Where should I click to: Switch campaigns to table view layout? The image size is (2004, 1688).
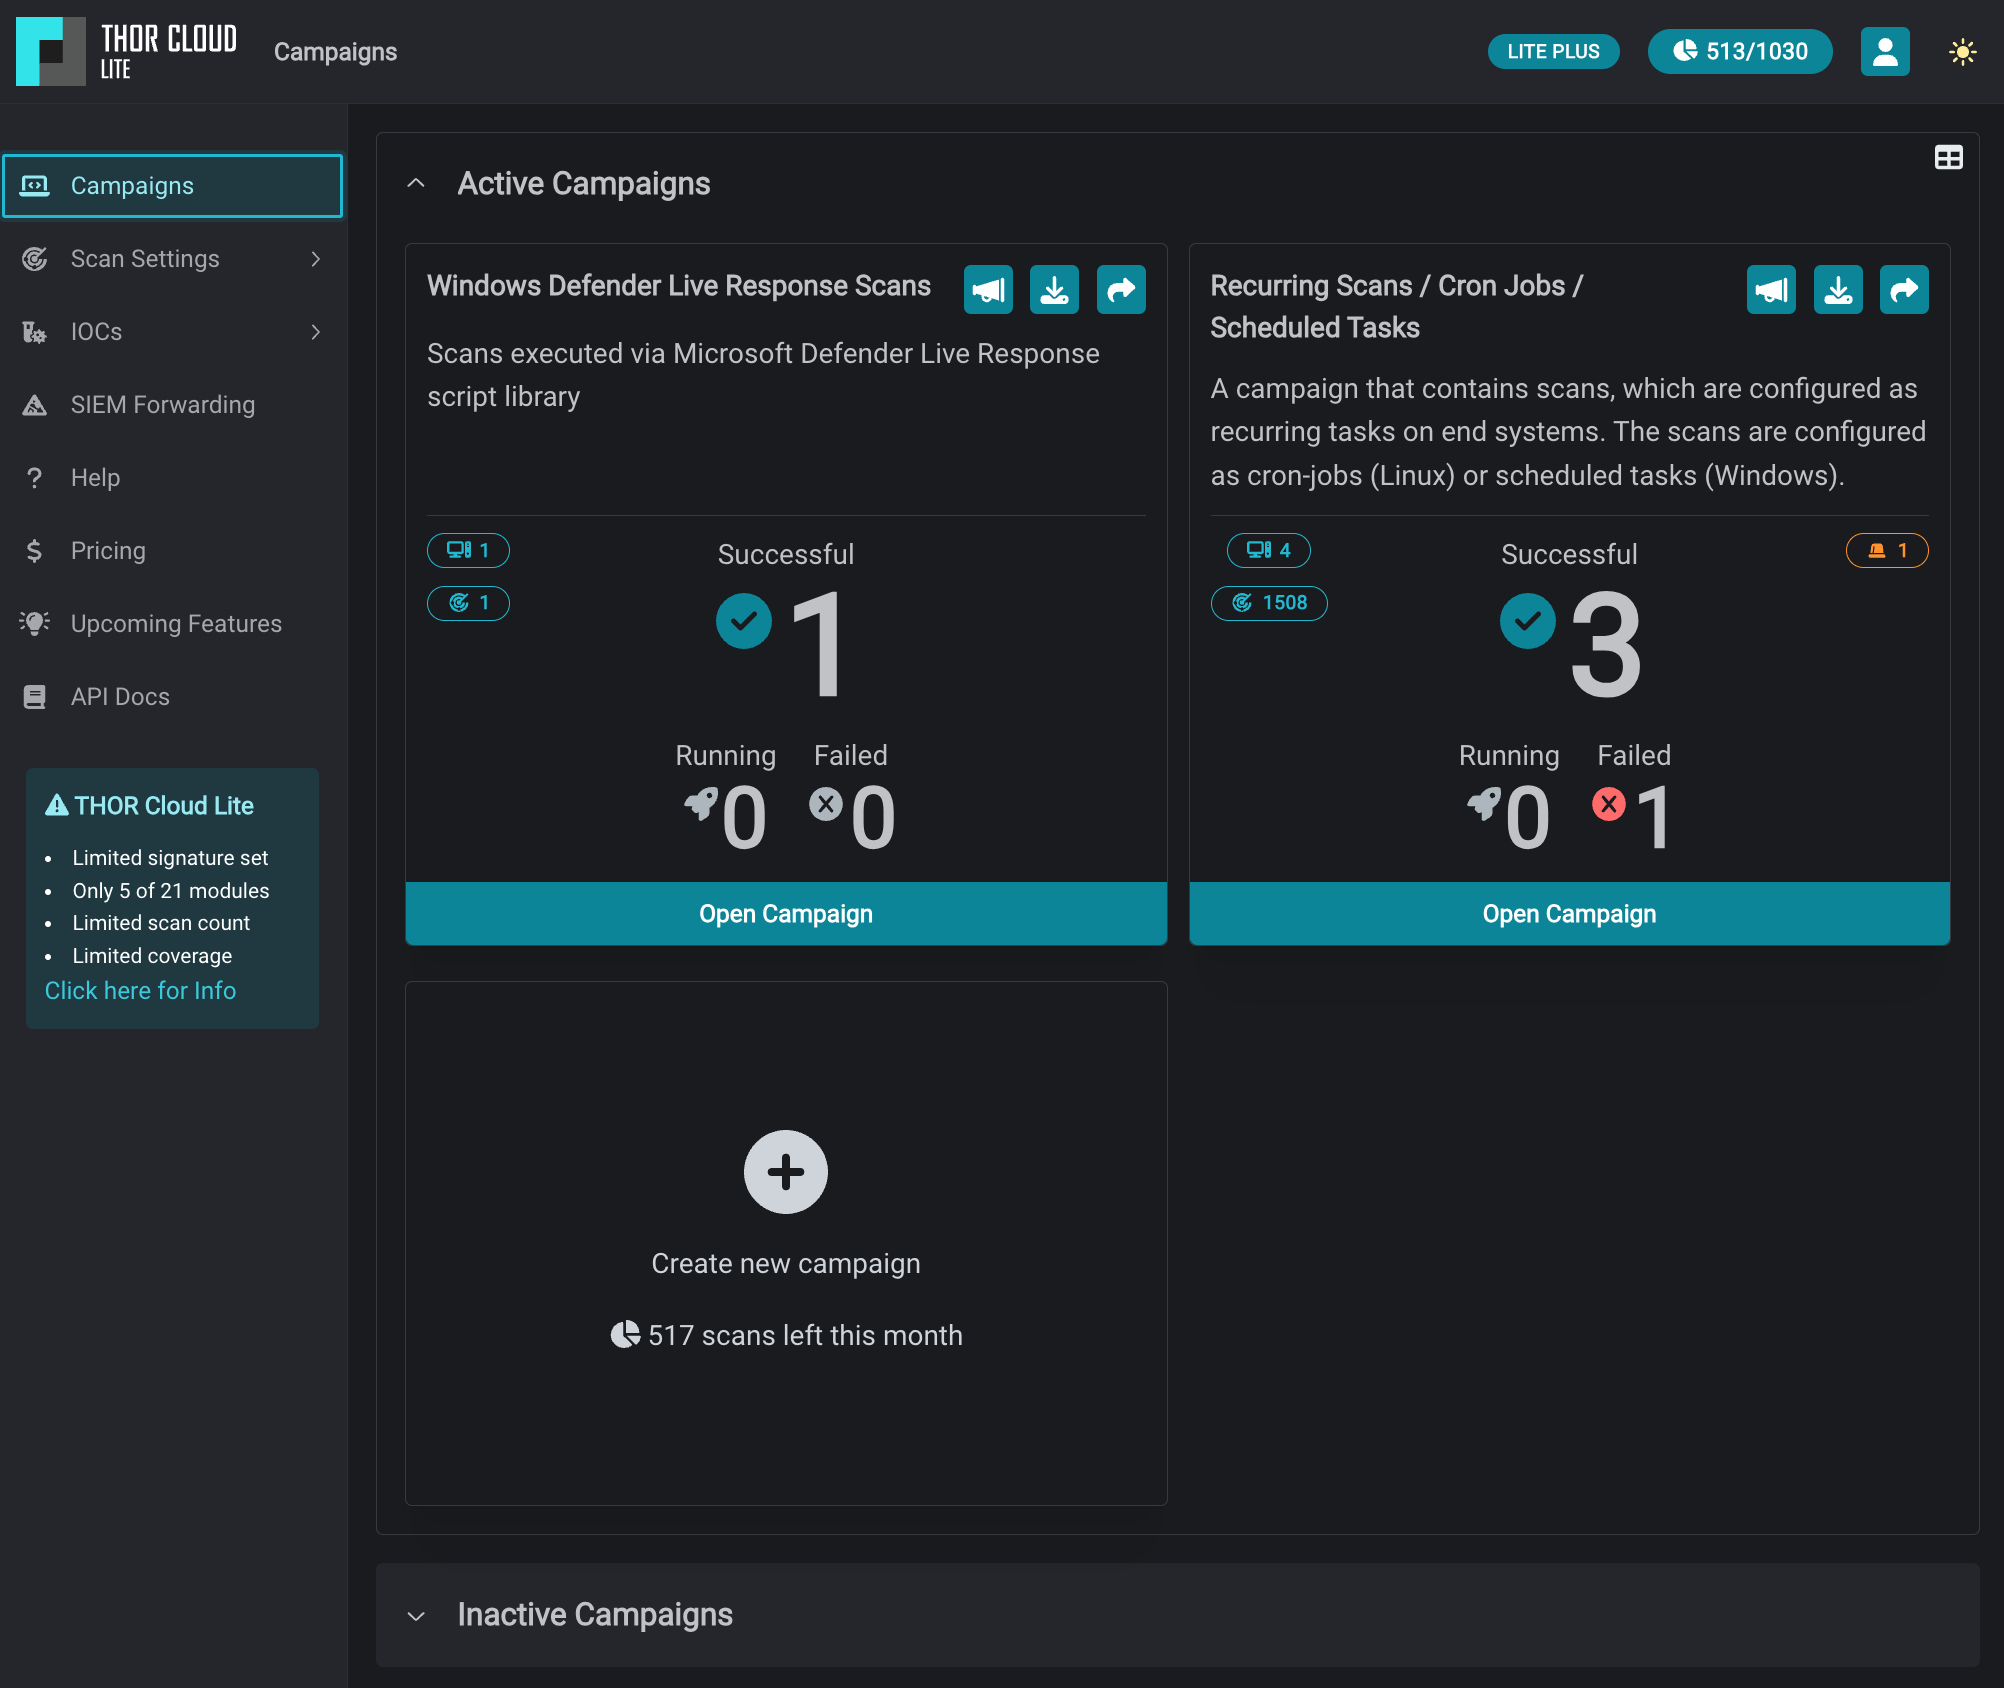[1948, 158]
